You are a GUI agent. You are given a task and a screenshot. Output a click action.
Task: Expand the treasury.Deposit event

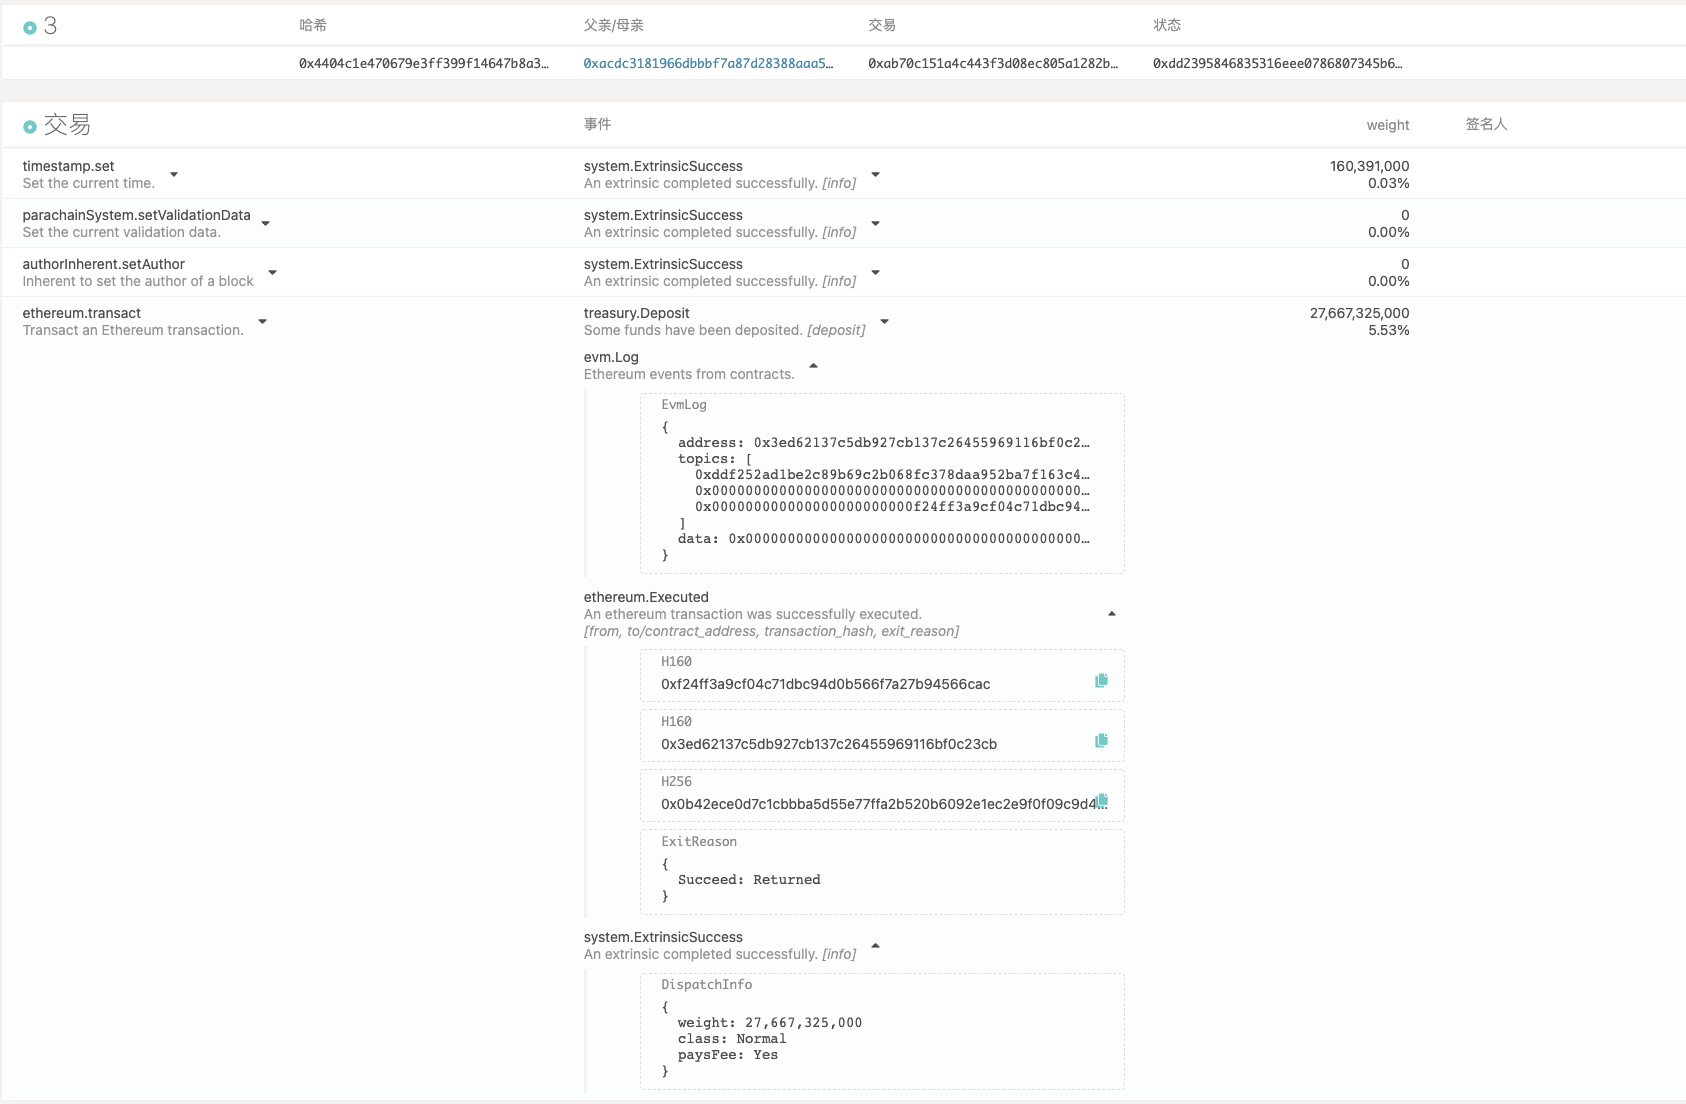pyautogui.click(x=885, y=321)
